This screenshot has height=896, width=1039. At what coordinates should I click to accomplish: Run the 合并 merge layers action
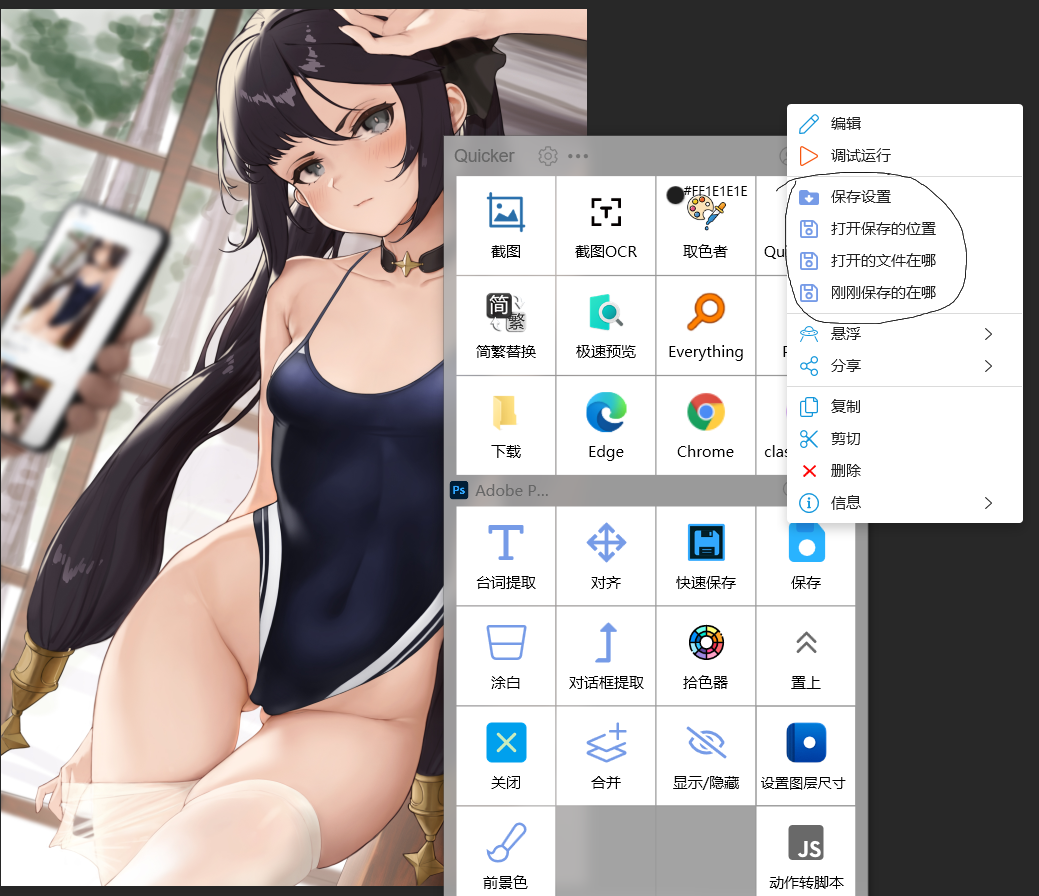[x=606, y=756]
